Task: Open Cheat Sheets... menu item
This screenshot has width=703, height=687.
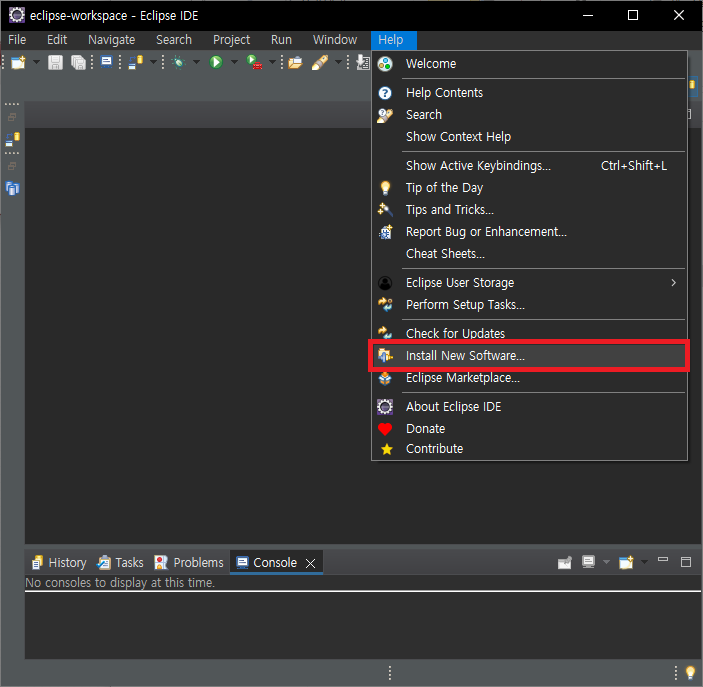Action: 529,254
